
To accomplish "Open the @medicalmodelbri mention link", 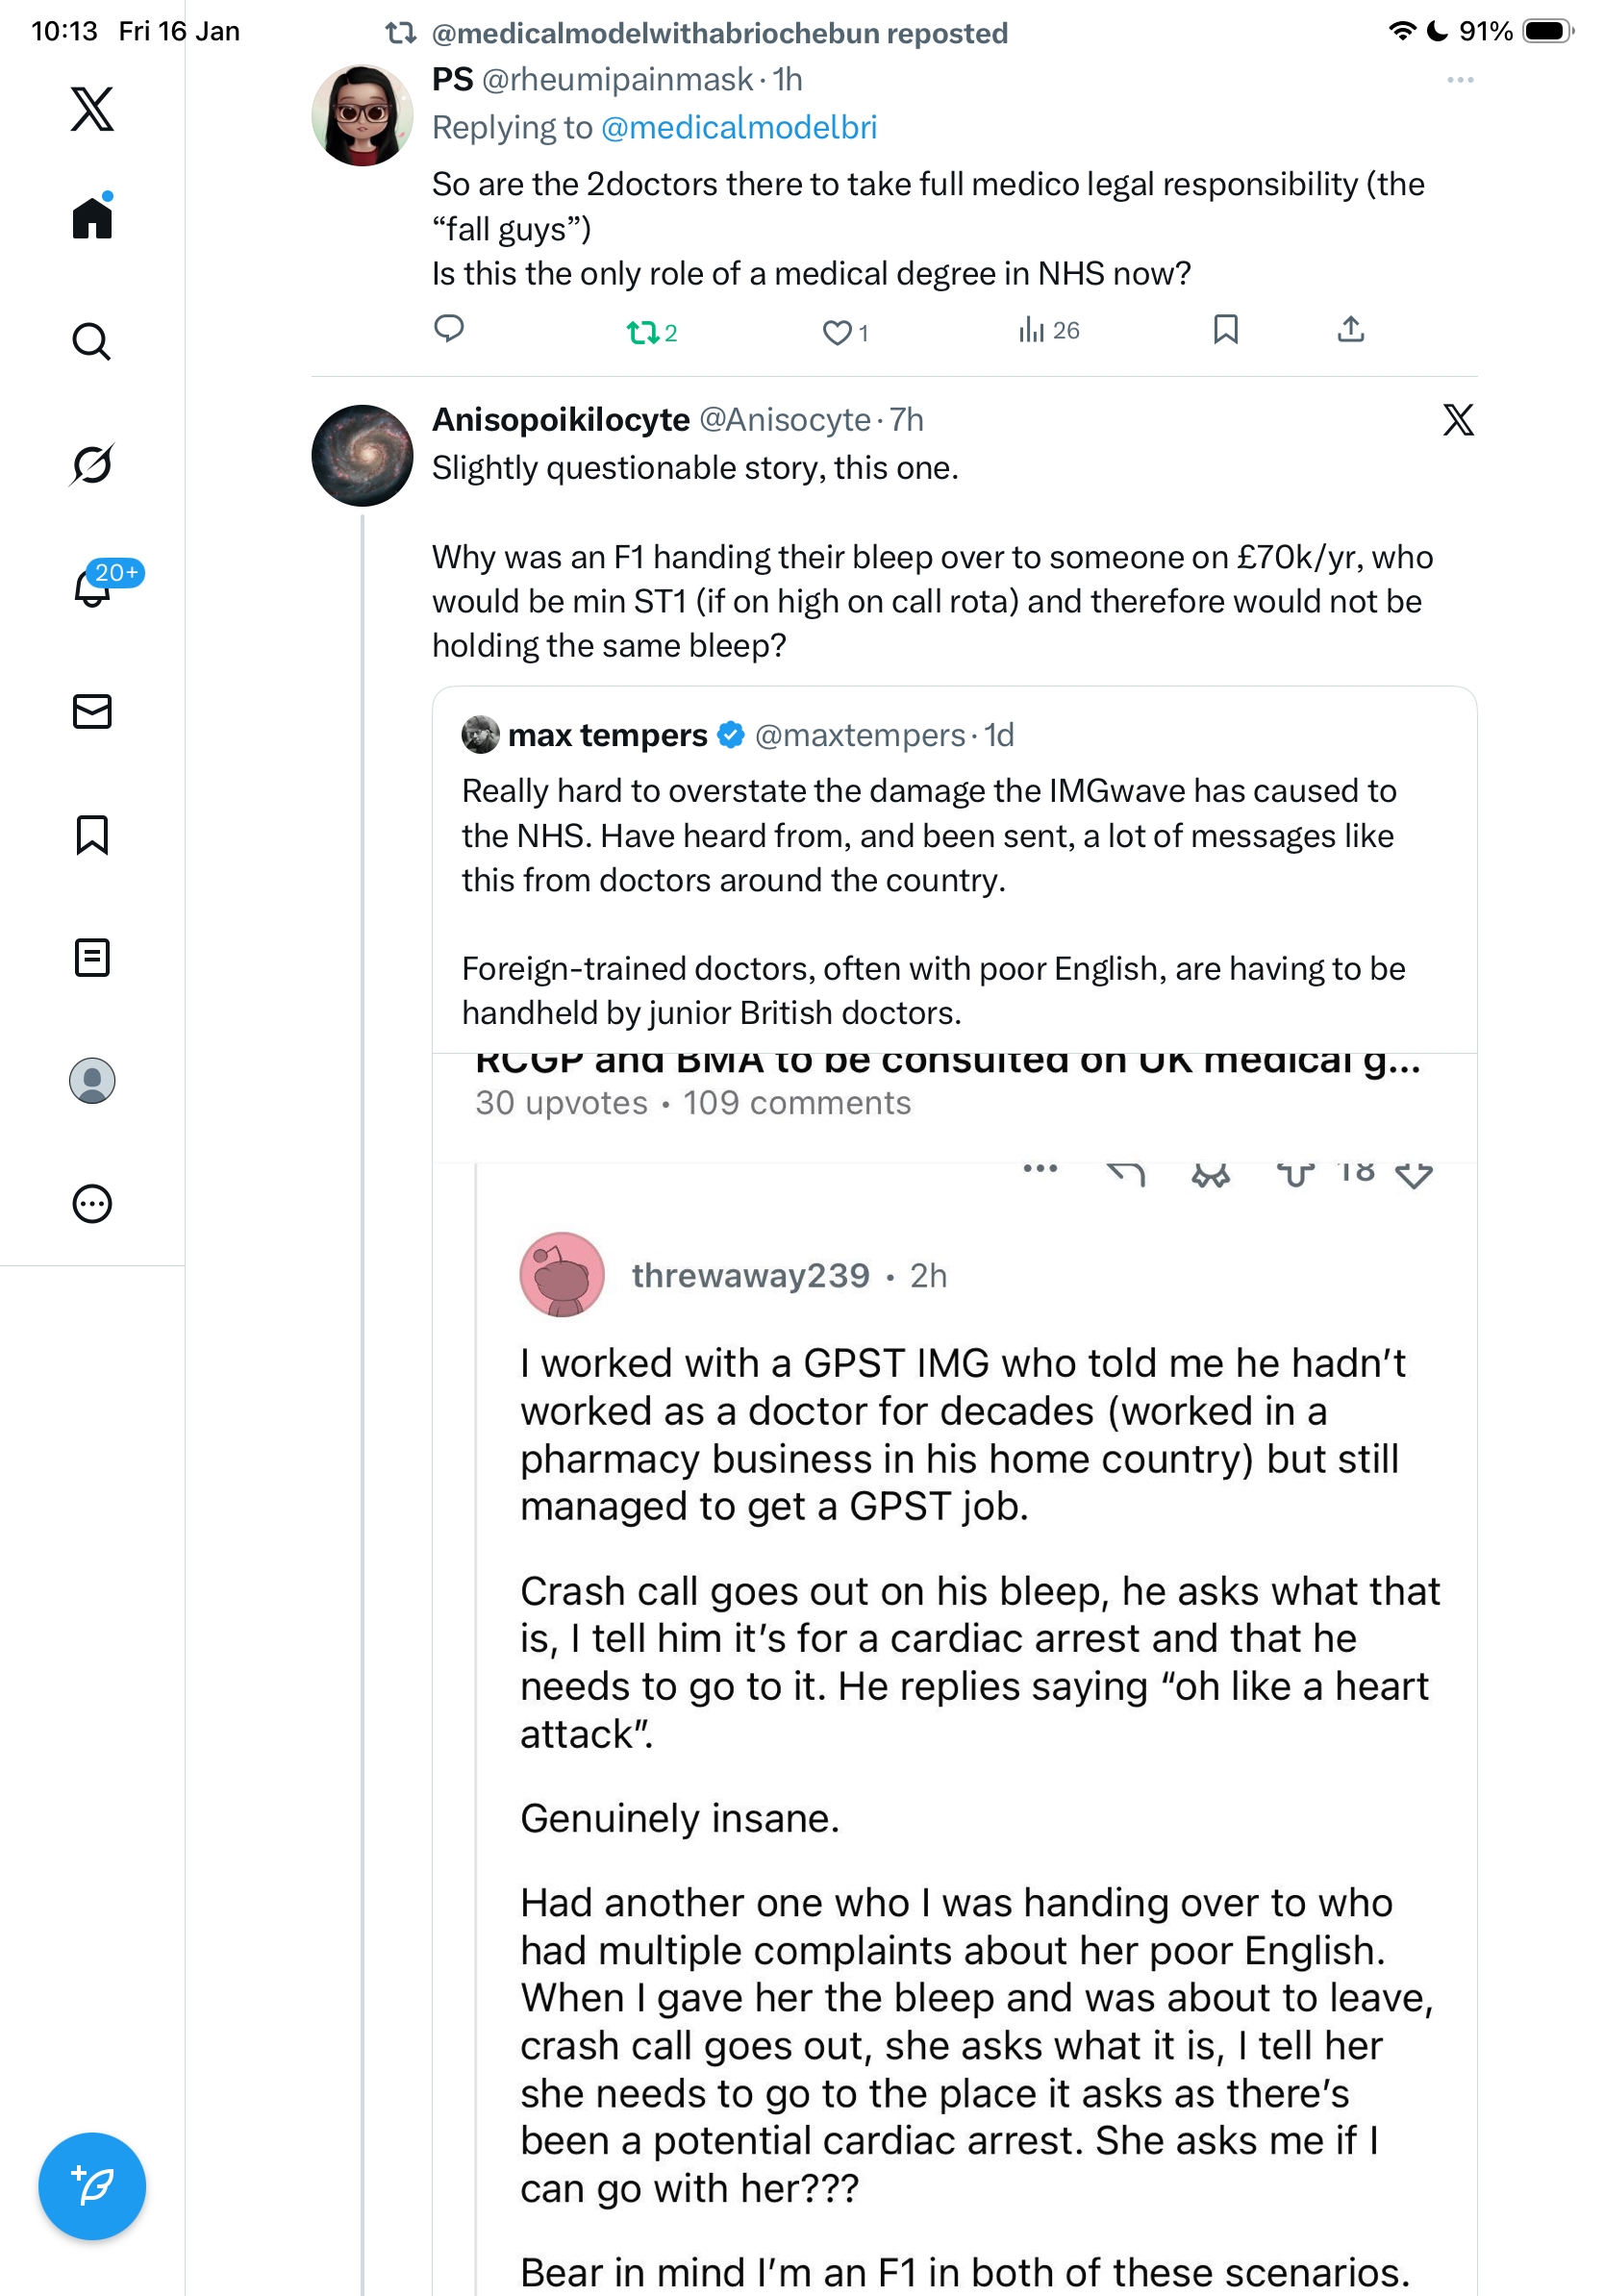I will [x=739, y=128].
